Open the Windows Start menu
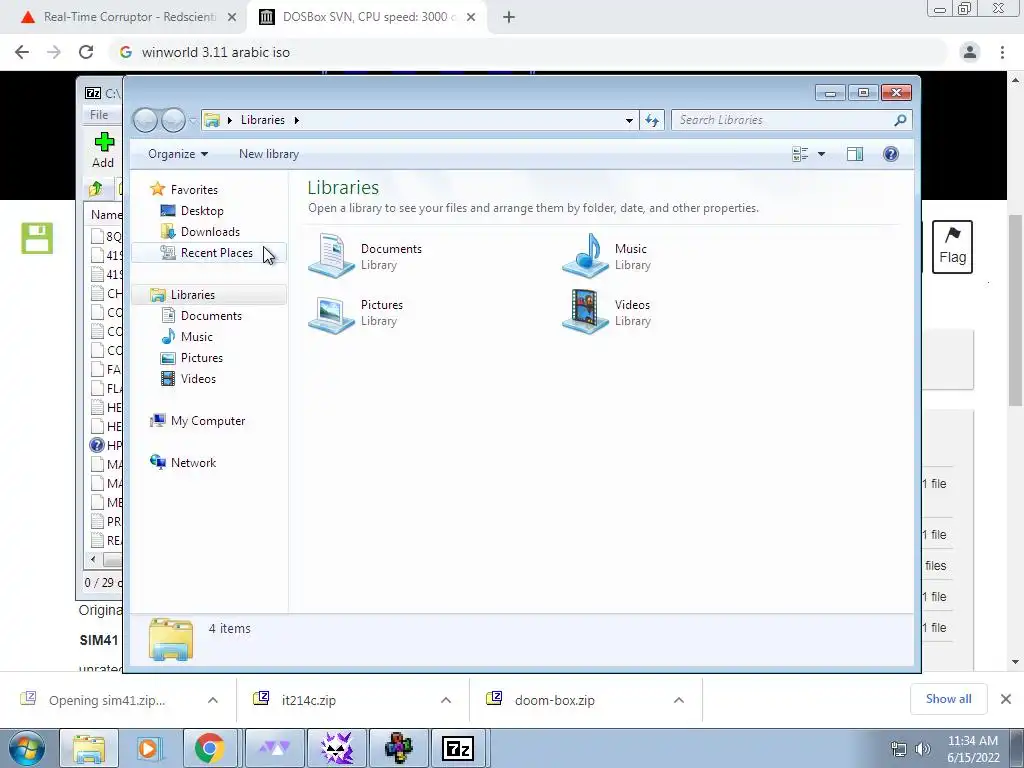Image resolution: width=1024 pixels, height=768 pixels. (x=27, y=748)
